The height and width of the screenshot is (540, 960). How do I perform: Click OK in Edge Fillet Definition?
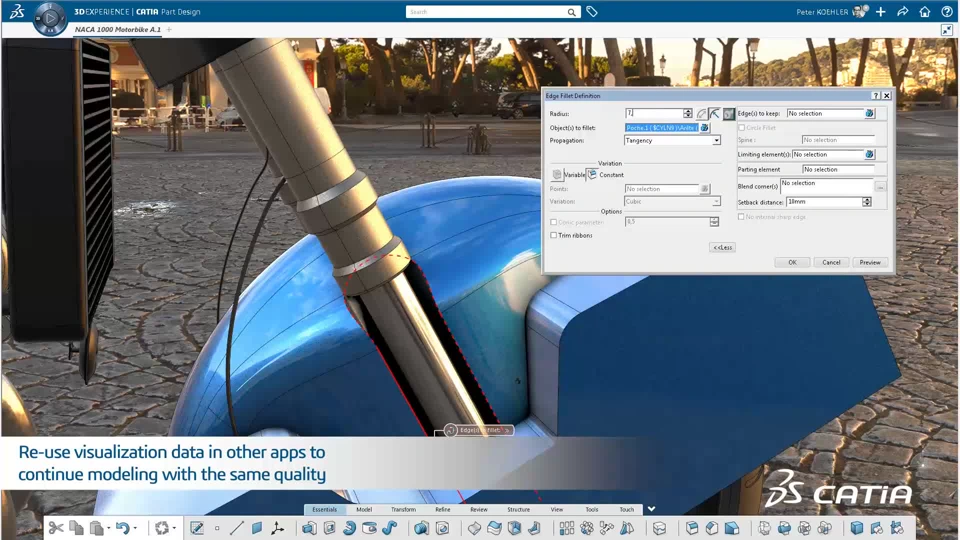792,262
